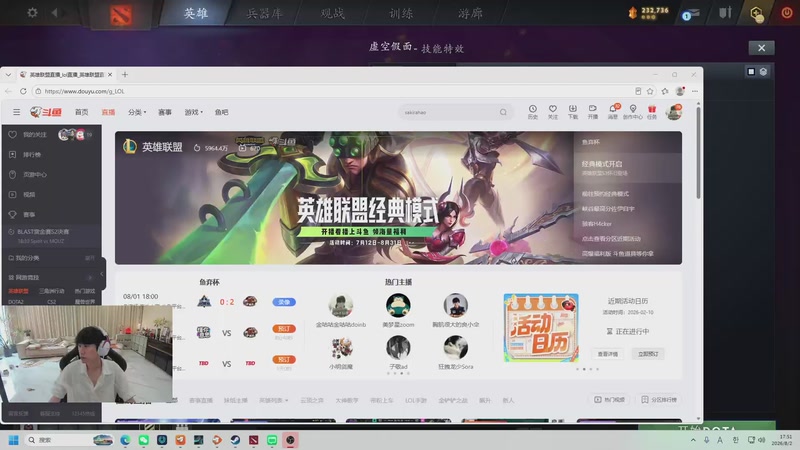Click the Dota 2 logo
Screen dimensions: 800x450
[x=121, y=15]
